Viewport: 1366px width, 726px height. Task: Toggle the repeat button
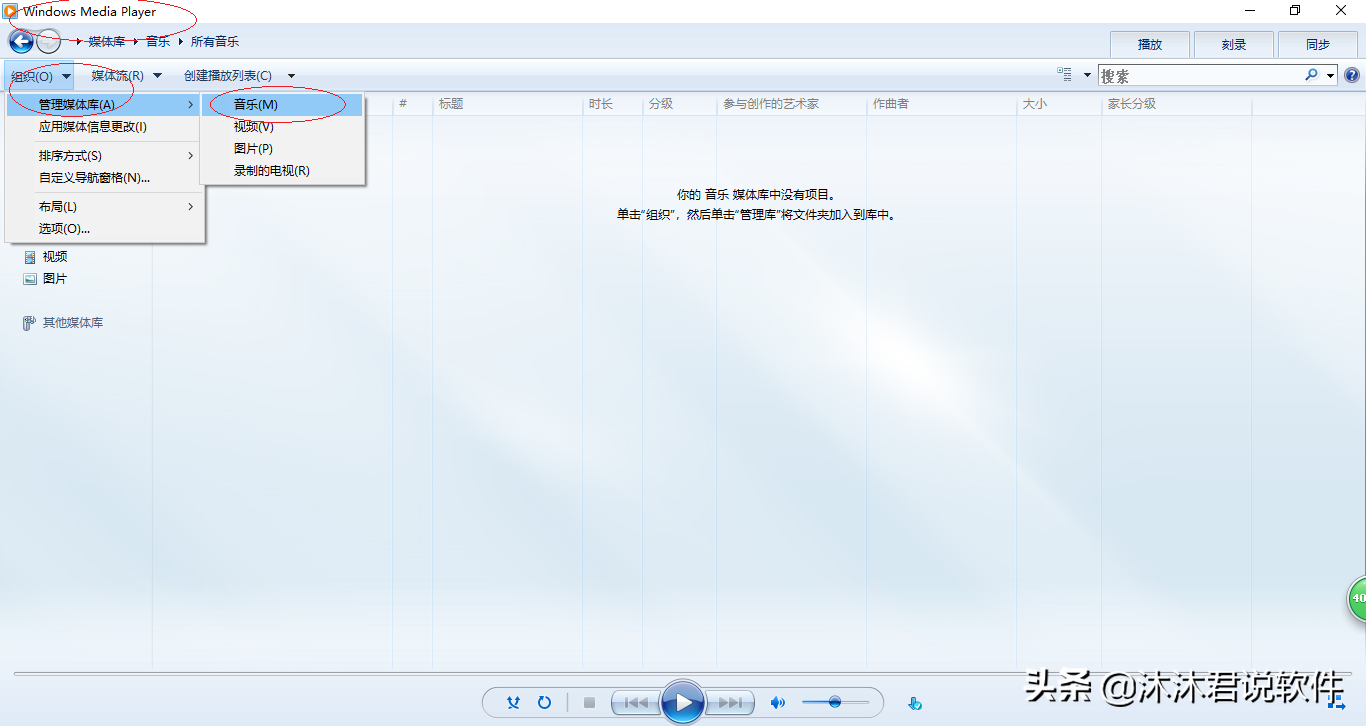545,703
